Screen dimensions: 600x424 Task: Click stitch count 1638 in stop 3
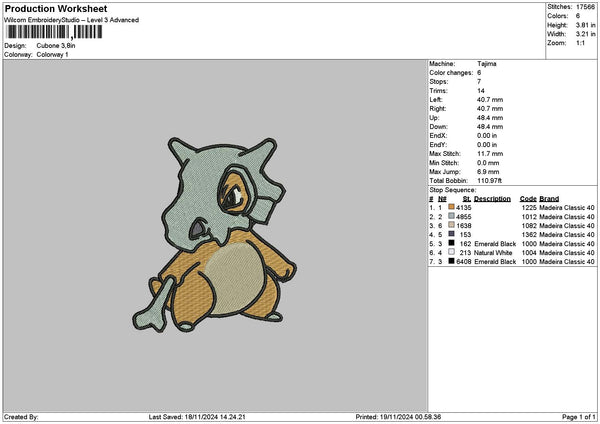(x=464, y=226)
